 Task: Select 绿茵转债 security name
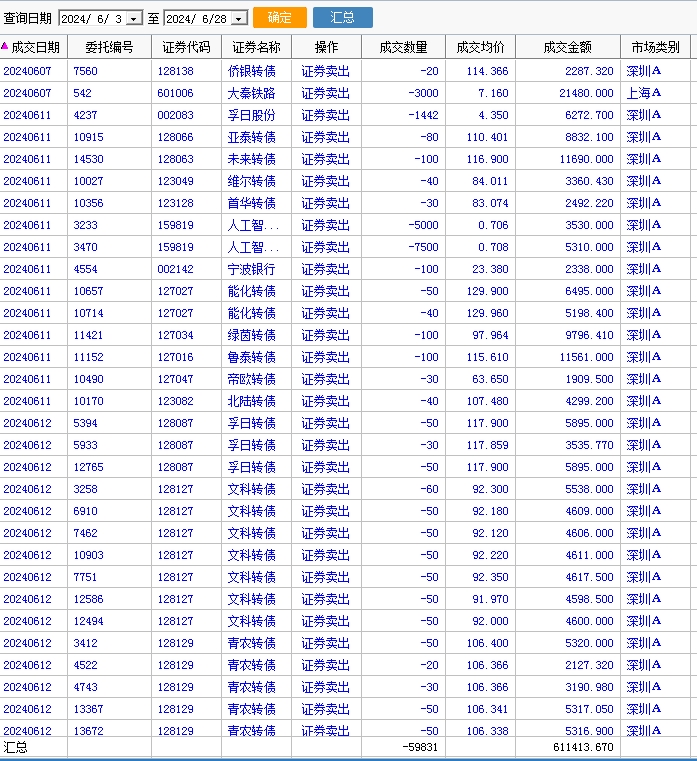251,335
